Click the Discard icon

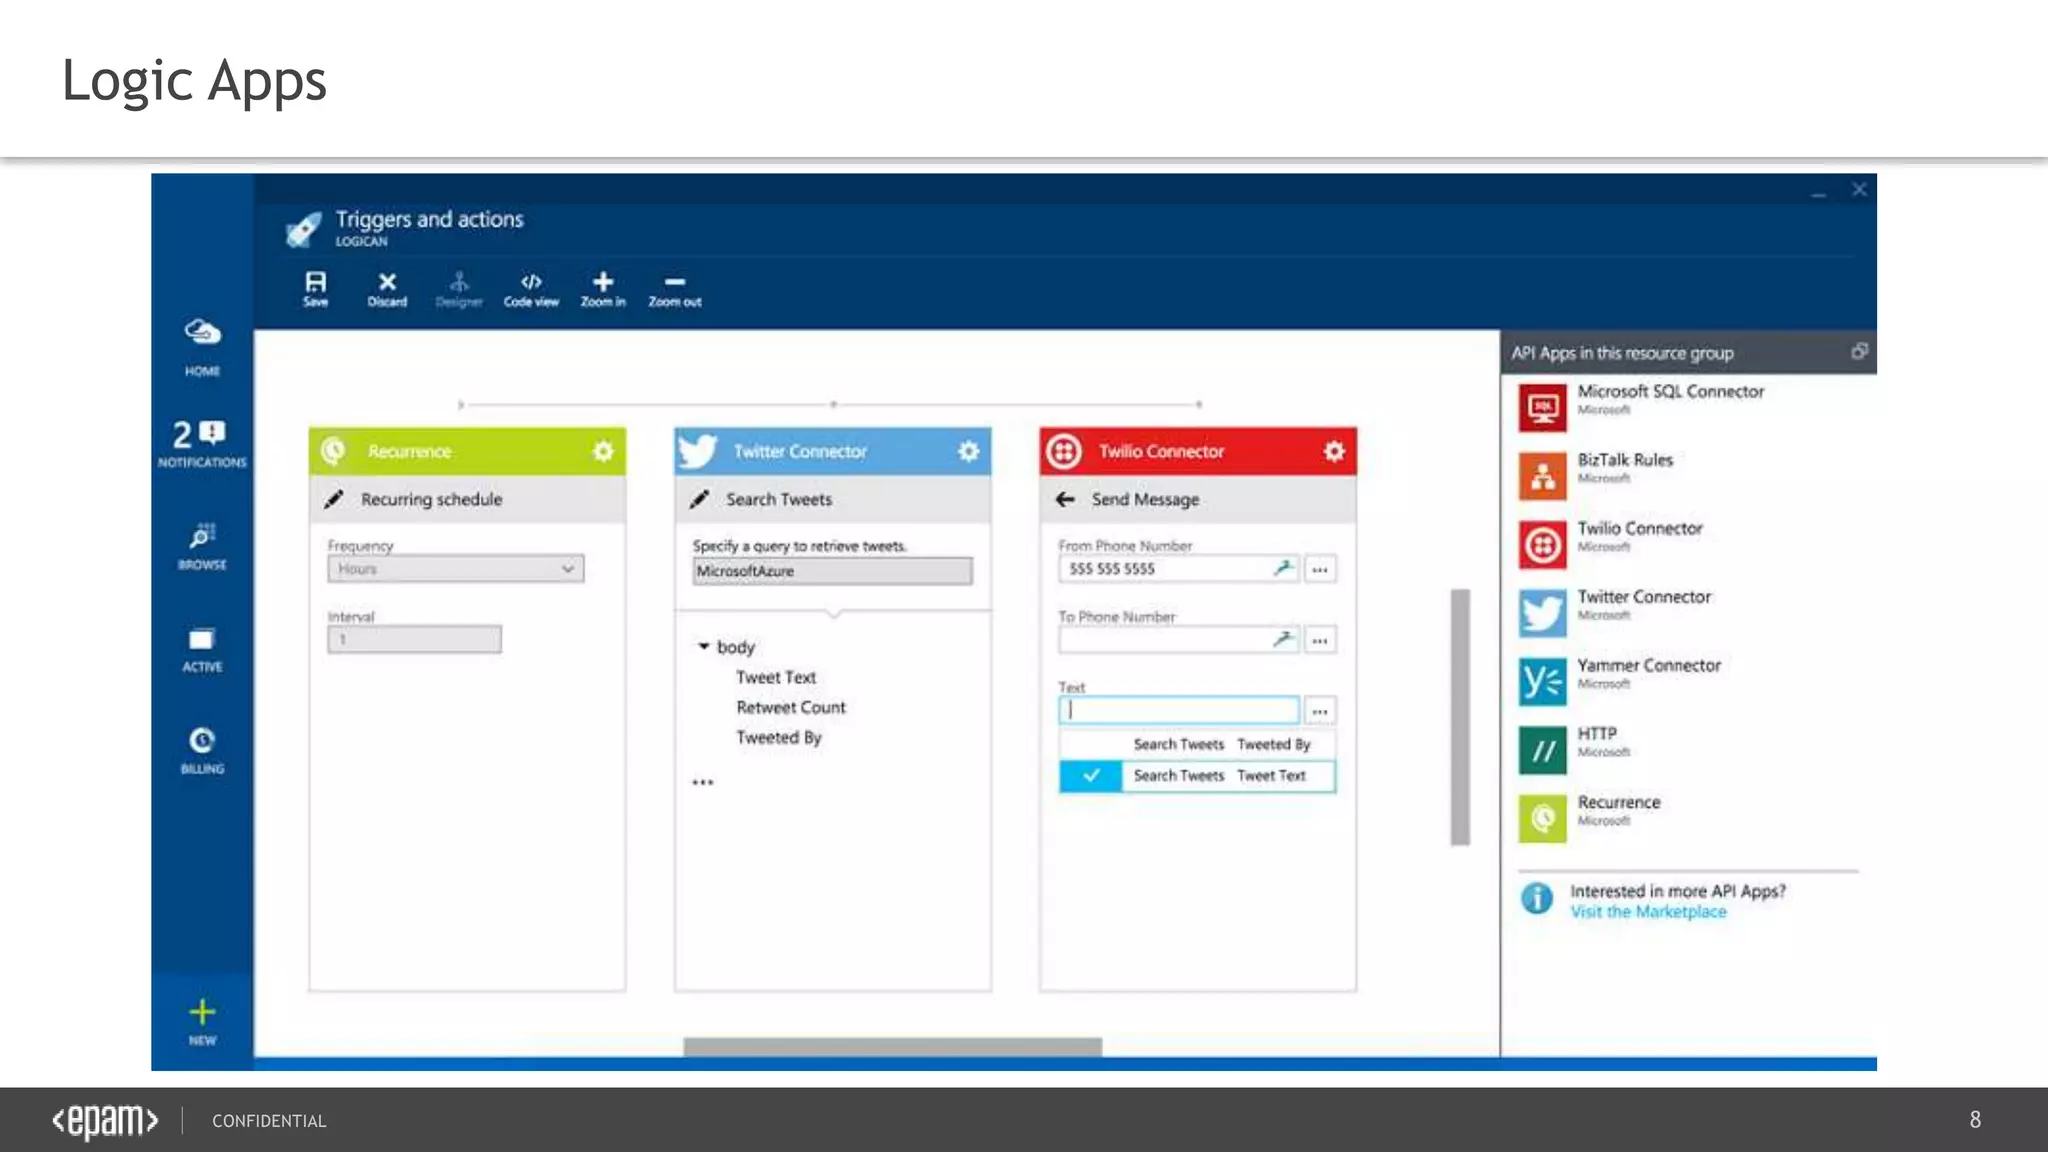pos(387,288)
